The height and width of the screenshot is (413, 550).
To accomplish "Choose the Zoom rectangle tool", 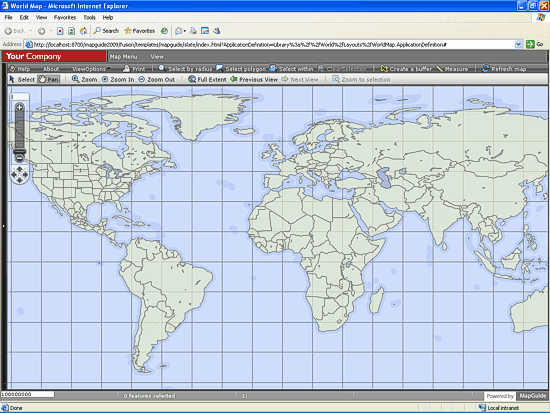I will [x=84, y=79].
